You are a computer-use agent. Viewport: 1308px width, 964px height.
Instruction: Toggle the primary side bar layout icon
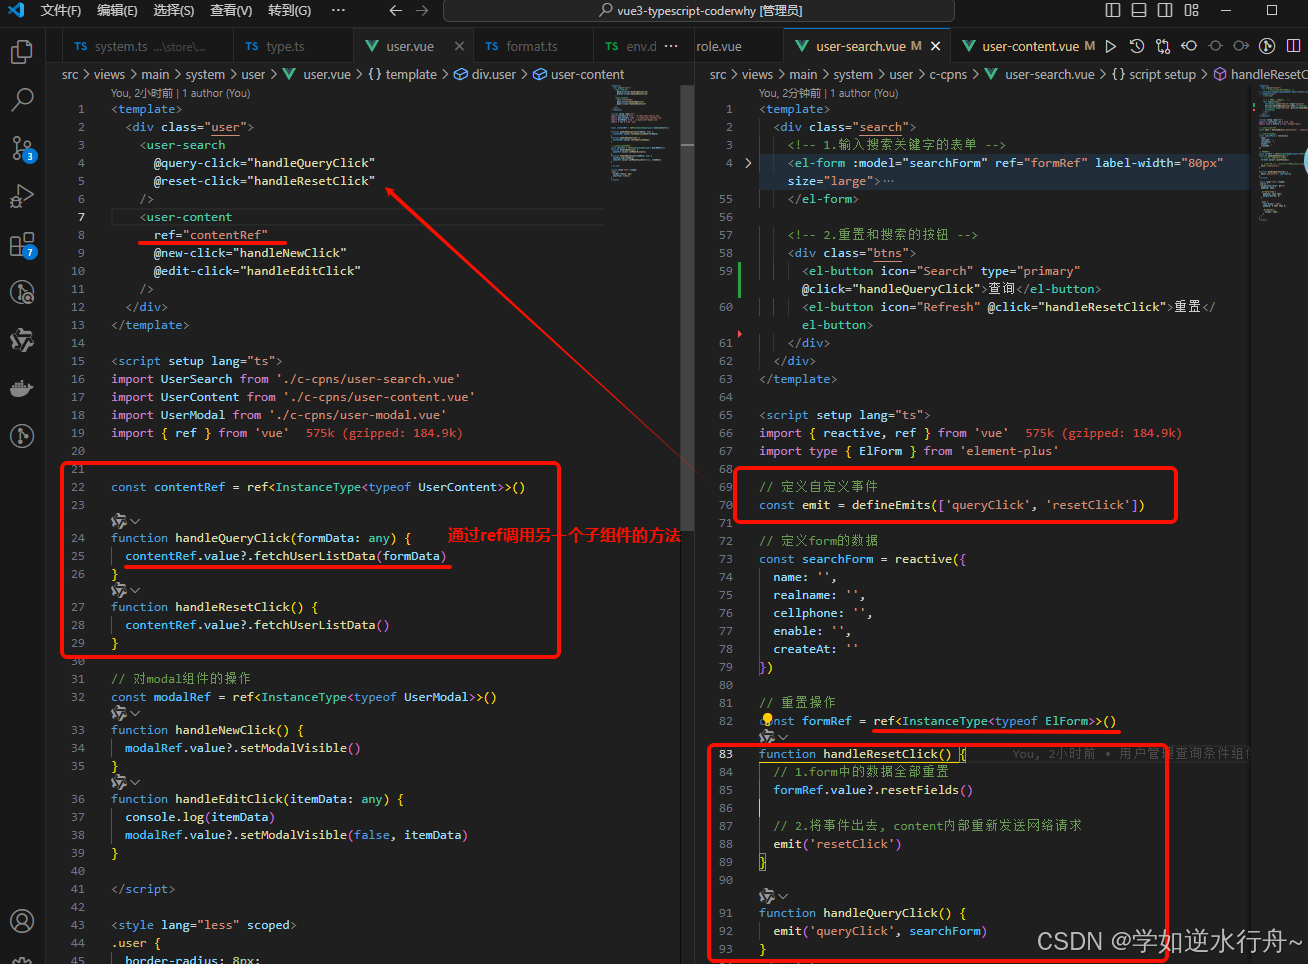pos(1113,10)
